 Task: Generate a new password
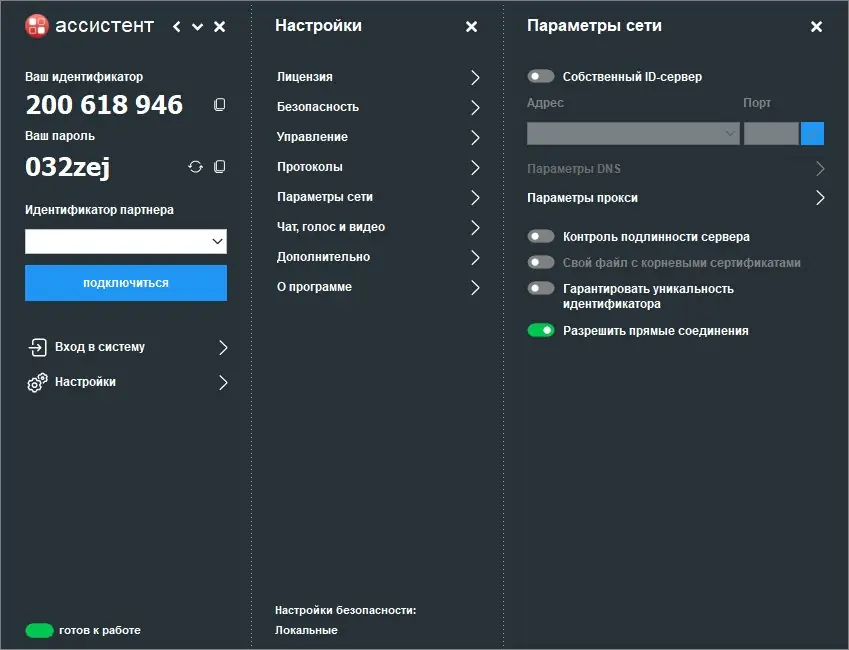click(195, 167)
